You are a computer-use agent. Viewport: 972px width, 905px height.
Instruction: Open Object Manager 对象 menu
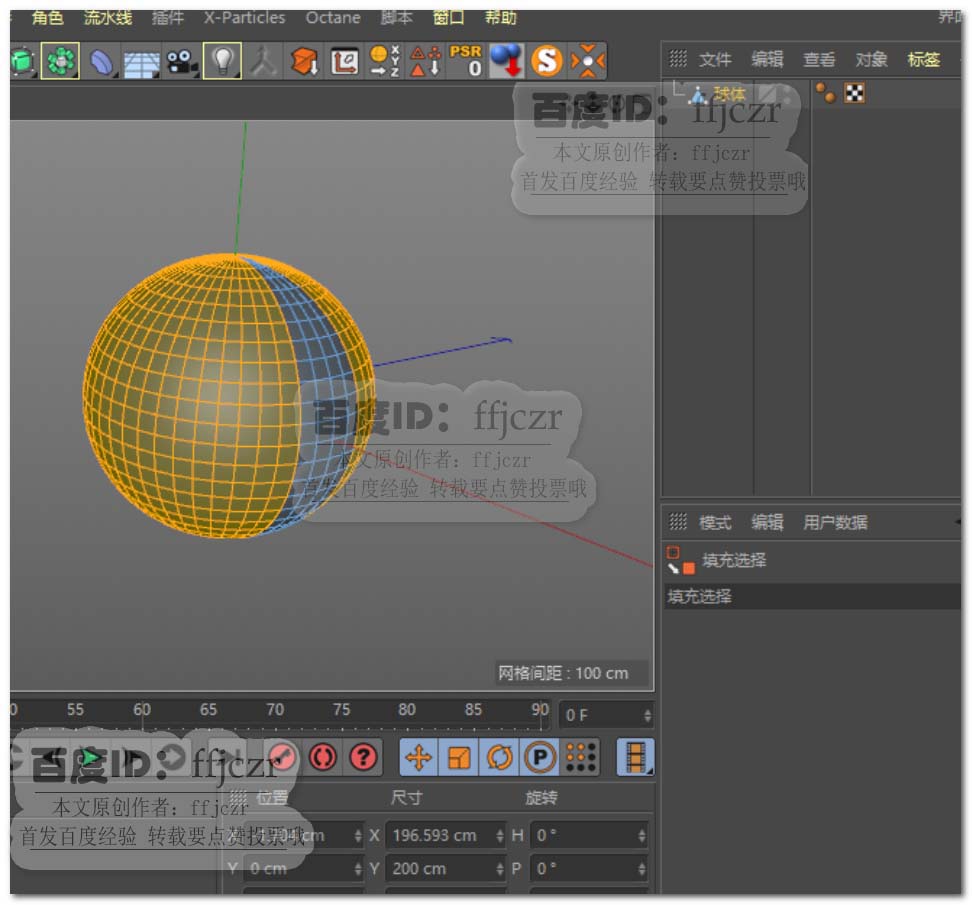click(872, 60)
